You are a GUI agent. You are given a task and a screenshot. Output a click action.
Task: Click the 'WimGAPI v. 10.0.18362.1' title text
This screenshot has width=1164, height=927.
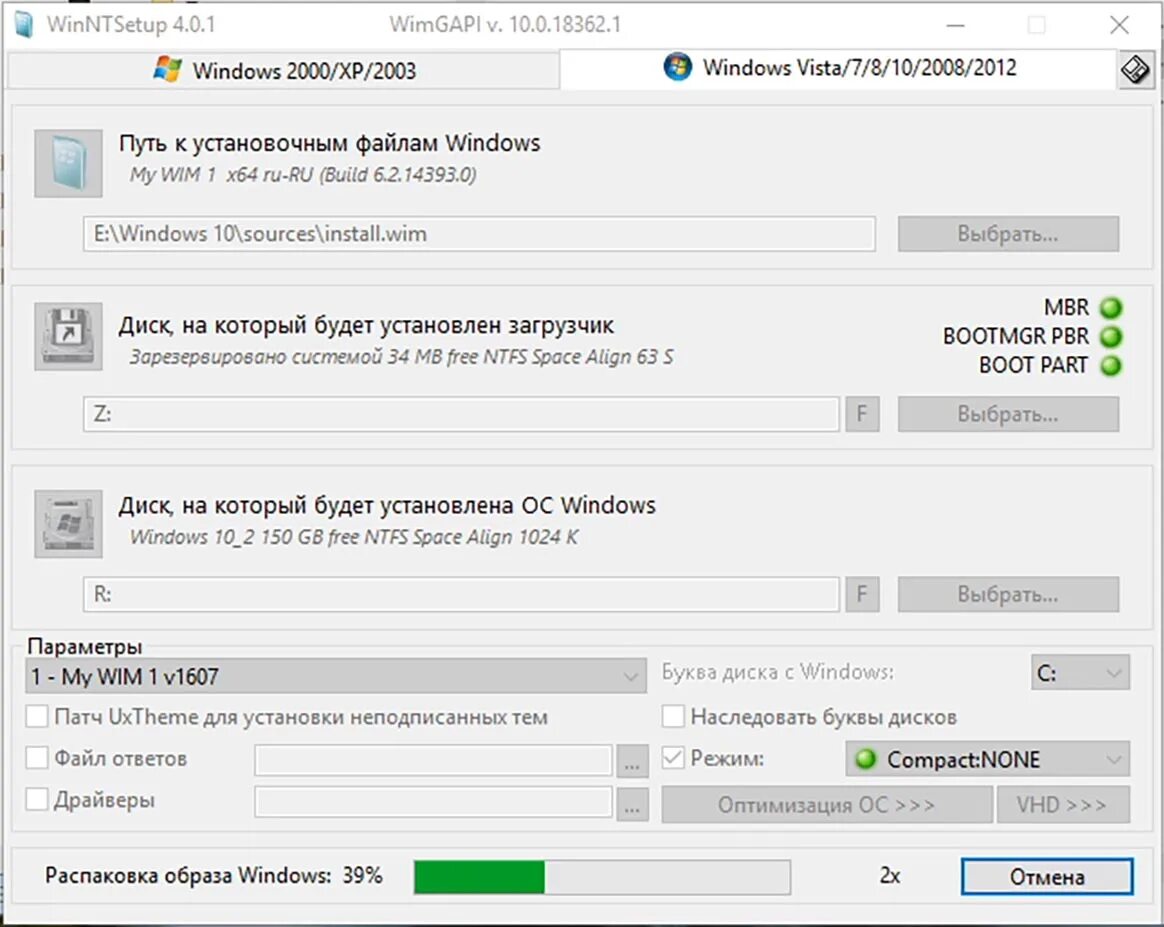(x=505, y=24)
